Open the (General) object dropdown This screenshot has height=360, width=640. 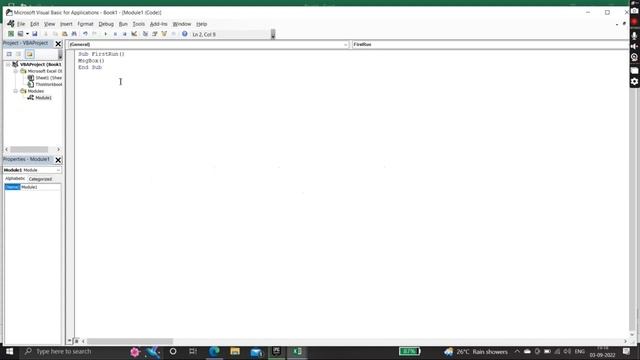click(208, 44)
